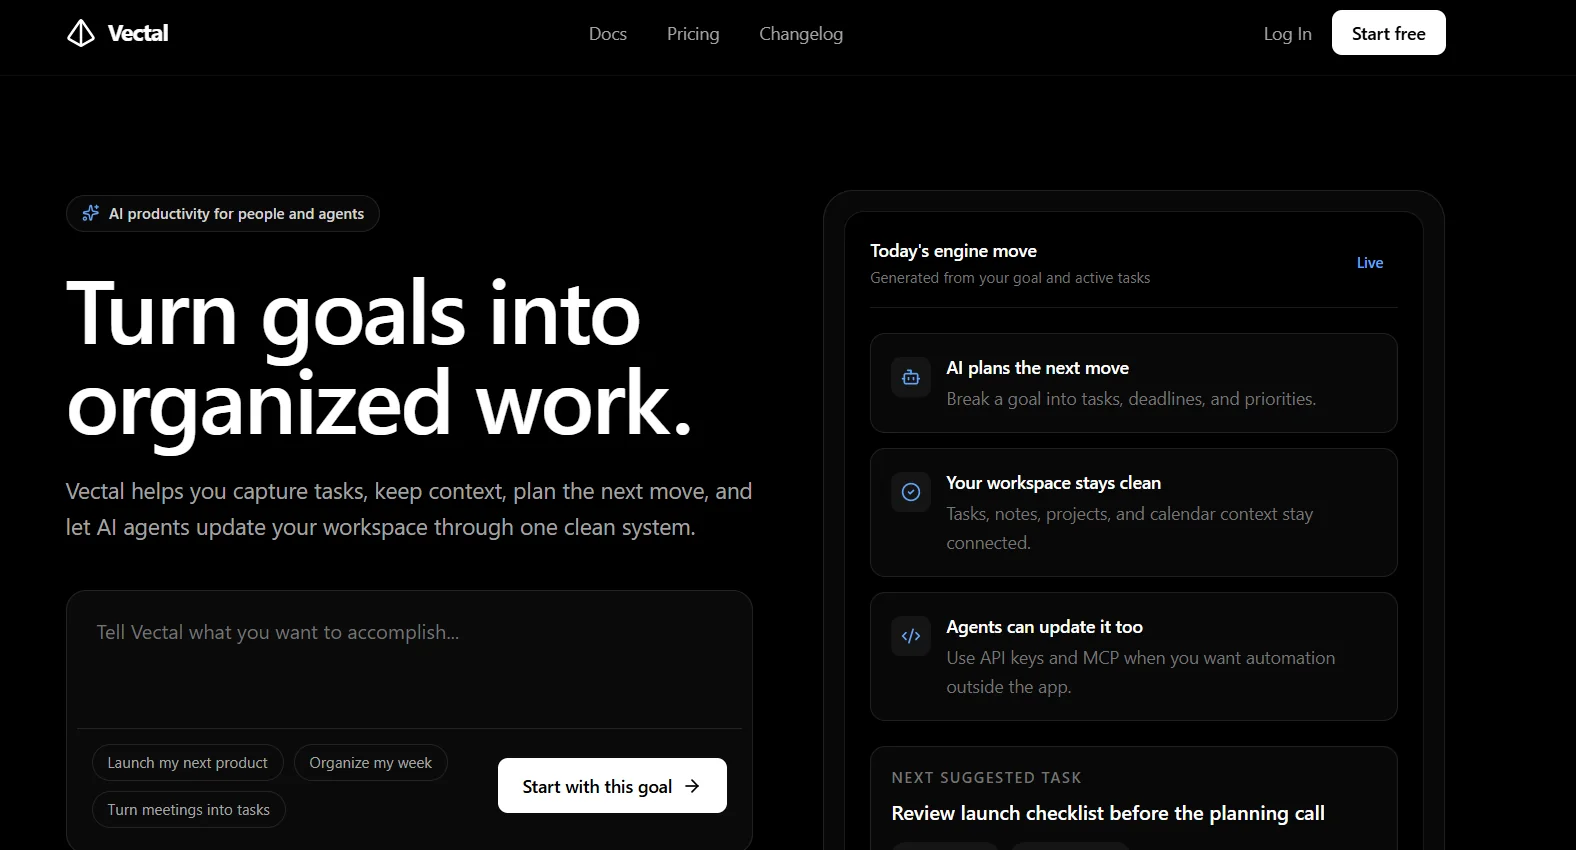Click the NEXT SUGGESTED TASK label

(986, 778)
